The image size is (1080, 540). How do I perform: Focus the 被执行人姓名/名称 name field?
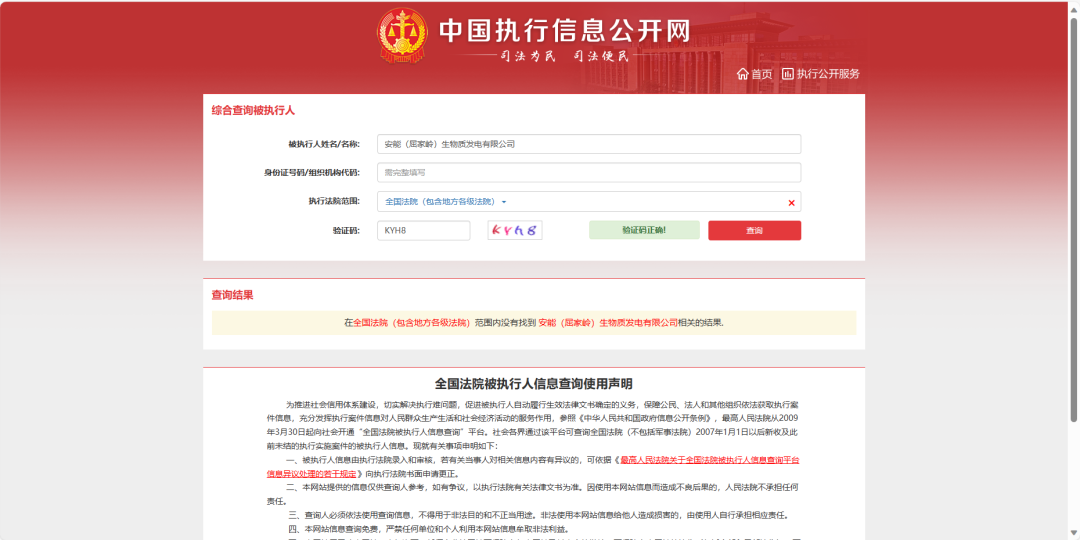coord(588,144)
